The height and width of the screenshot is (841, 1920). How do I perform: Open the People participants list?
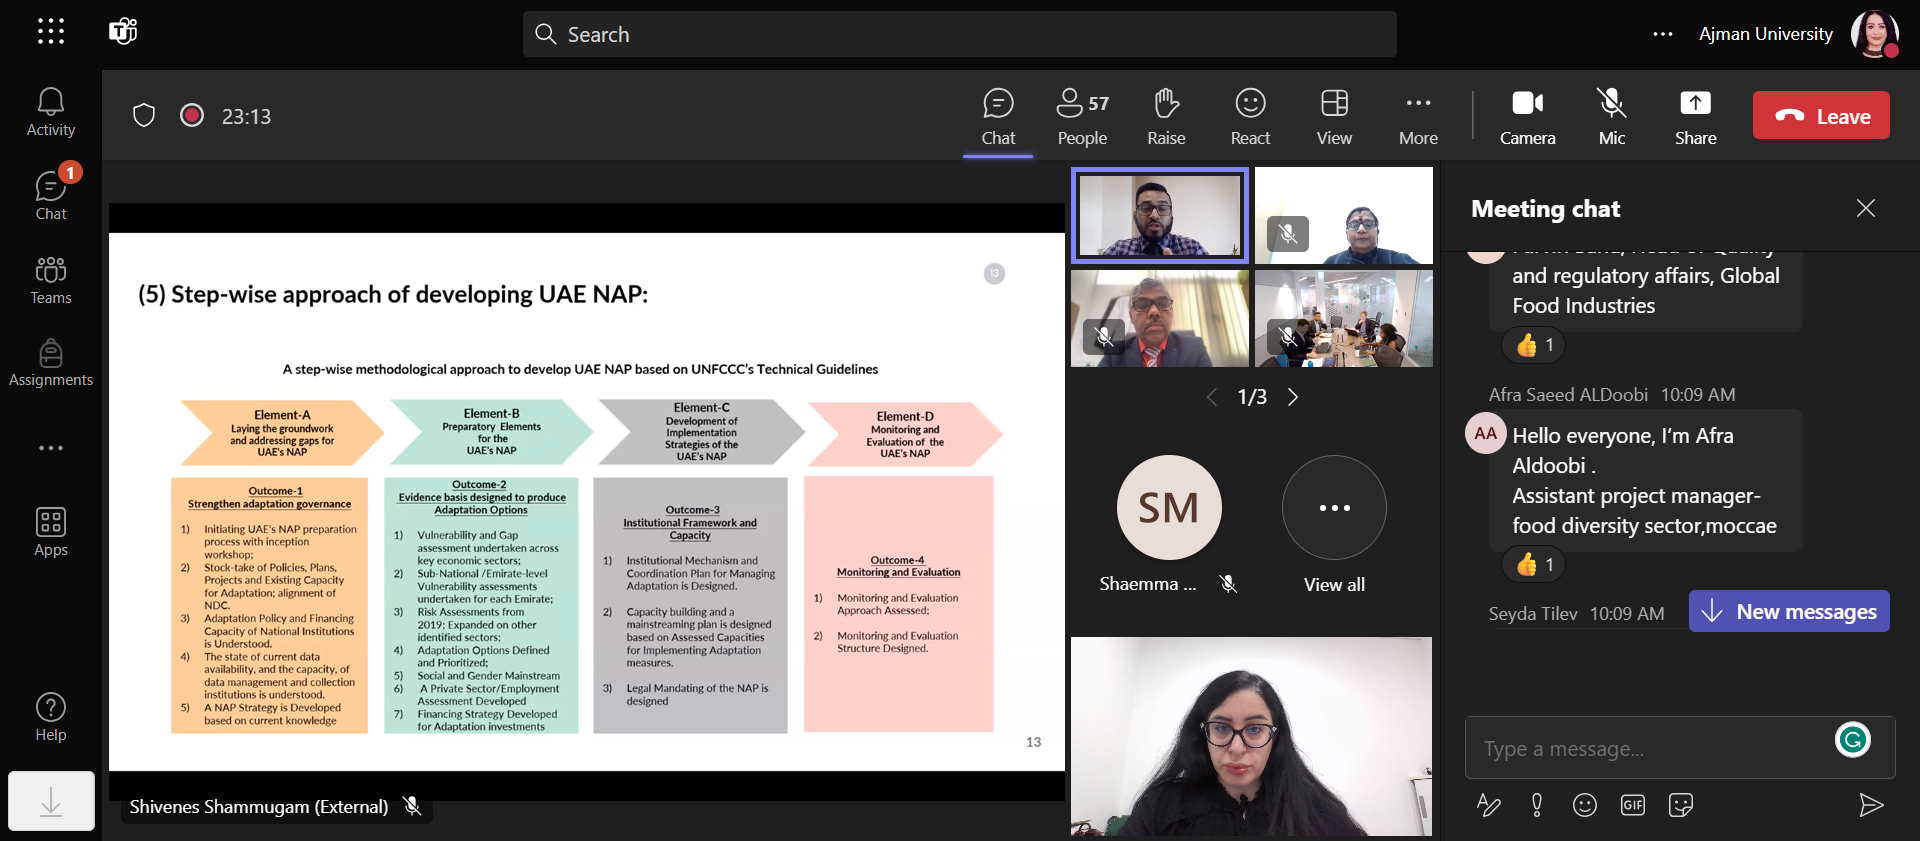pos(1082,116)
